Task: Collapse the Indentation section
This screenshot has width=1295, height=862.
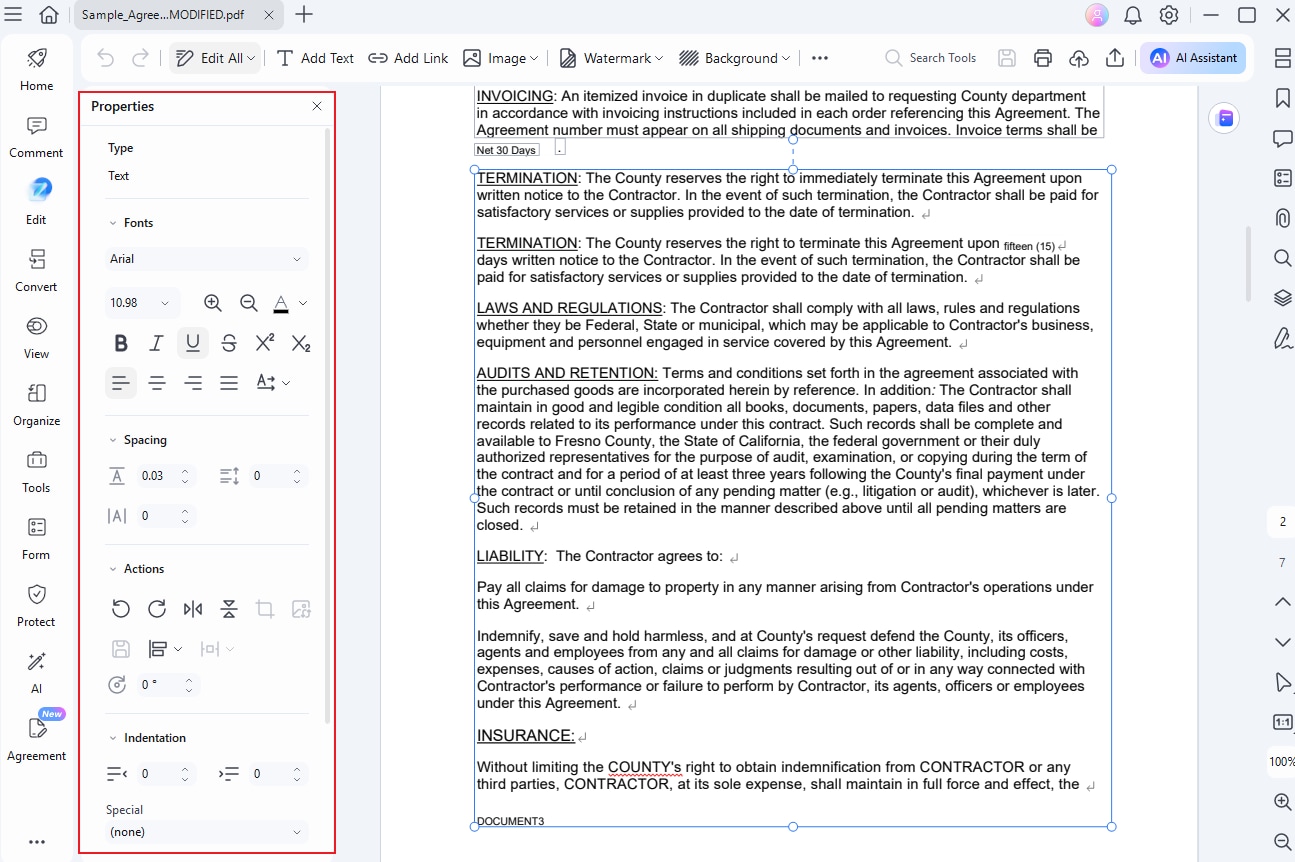Action: tap(112, 738)
